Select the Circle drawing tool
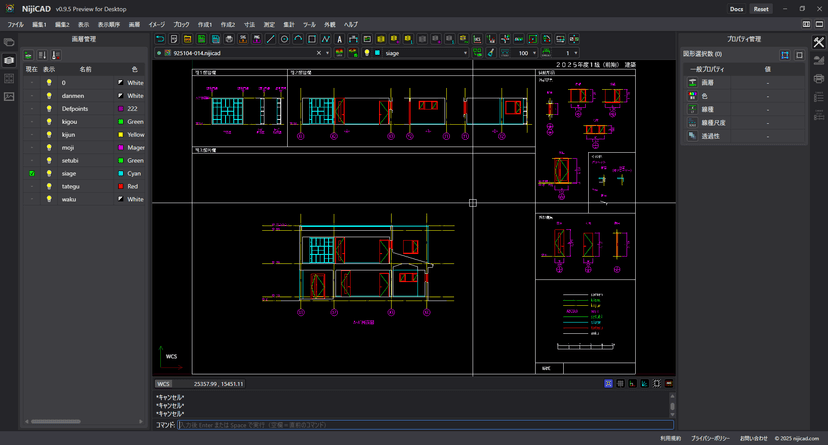 (x=284, y=39)
